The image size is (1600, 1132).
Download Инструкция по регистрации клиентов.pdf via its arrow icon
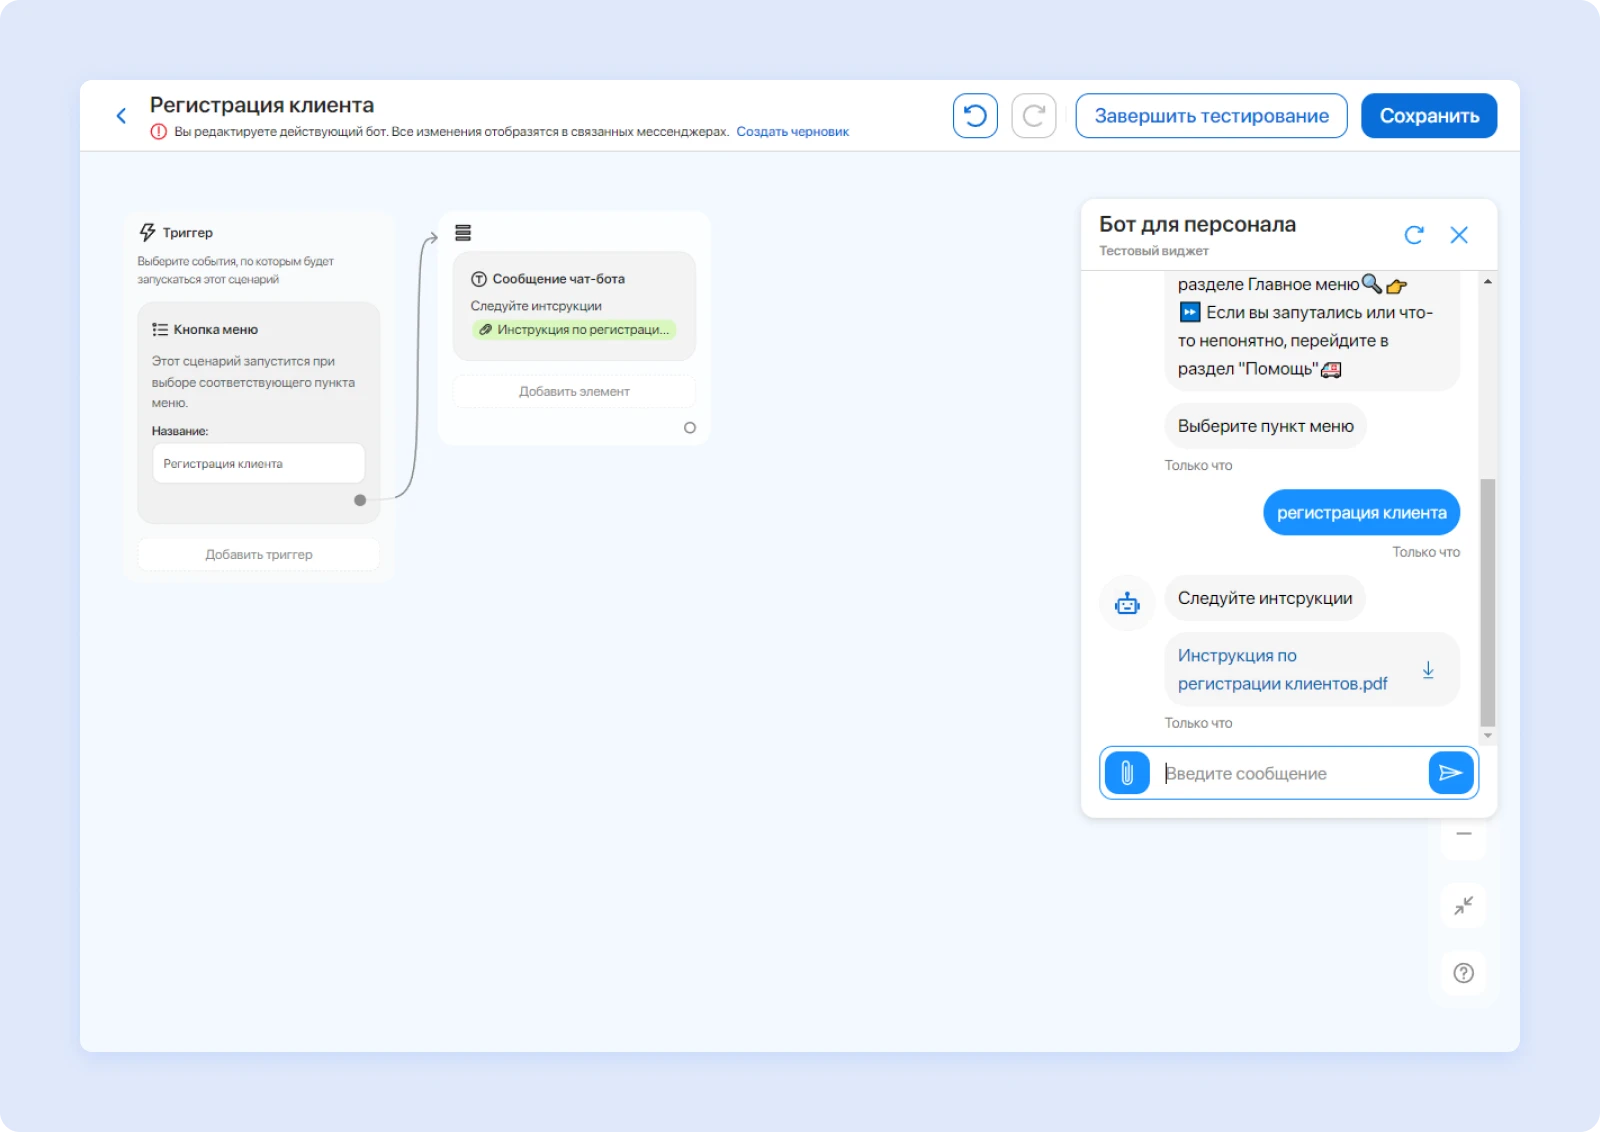pyautogui.click(x=1428, y=670)
